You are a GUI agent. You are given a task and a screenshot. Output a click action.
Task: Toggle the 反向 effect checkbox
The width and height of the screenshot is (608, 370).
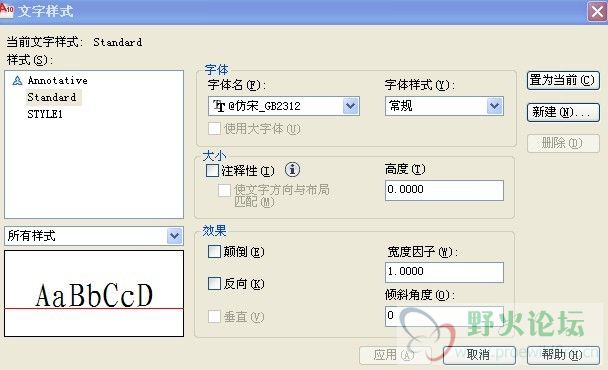click(x=214, y=284)
